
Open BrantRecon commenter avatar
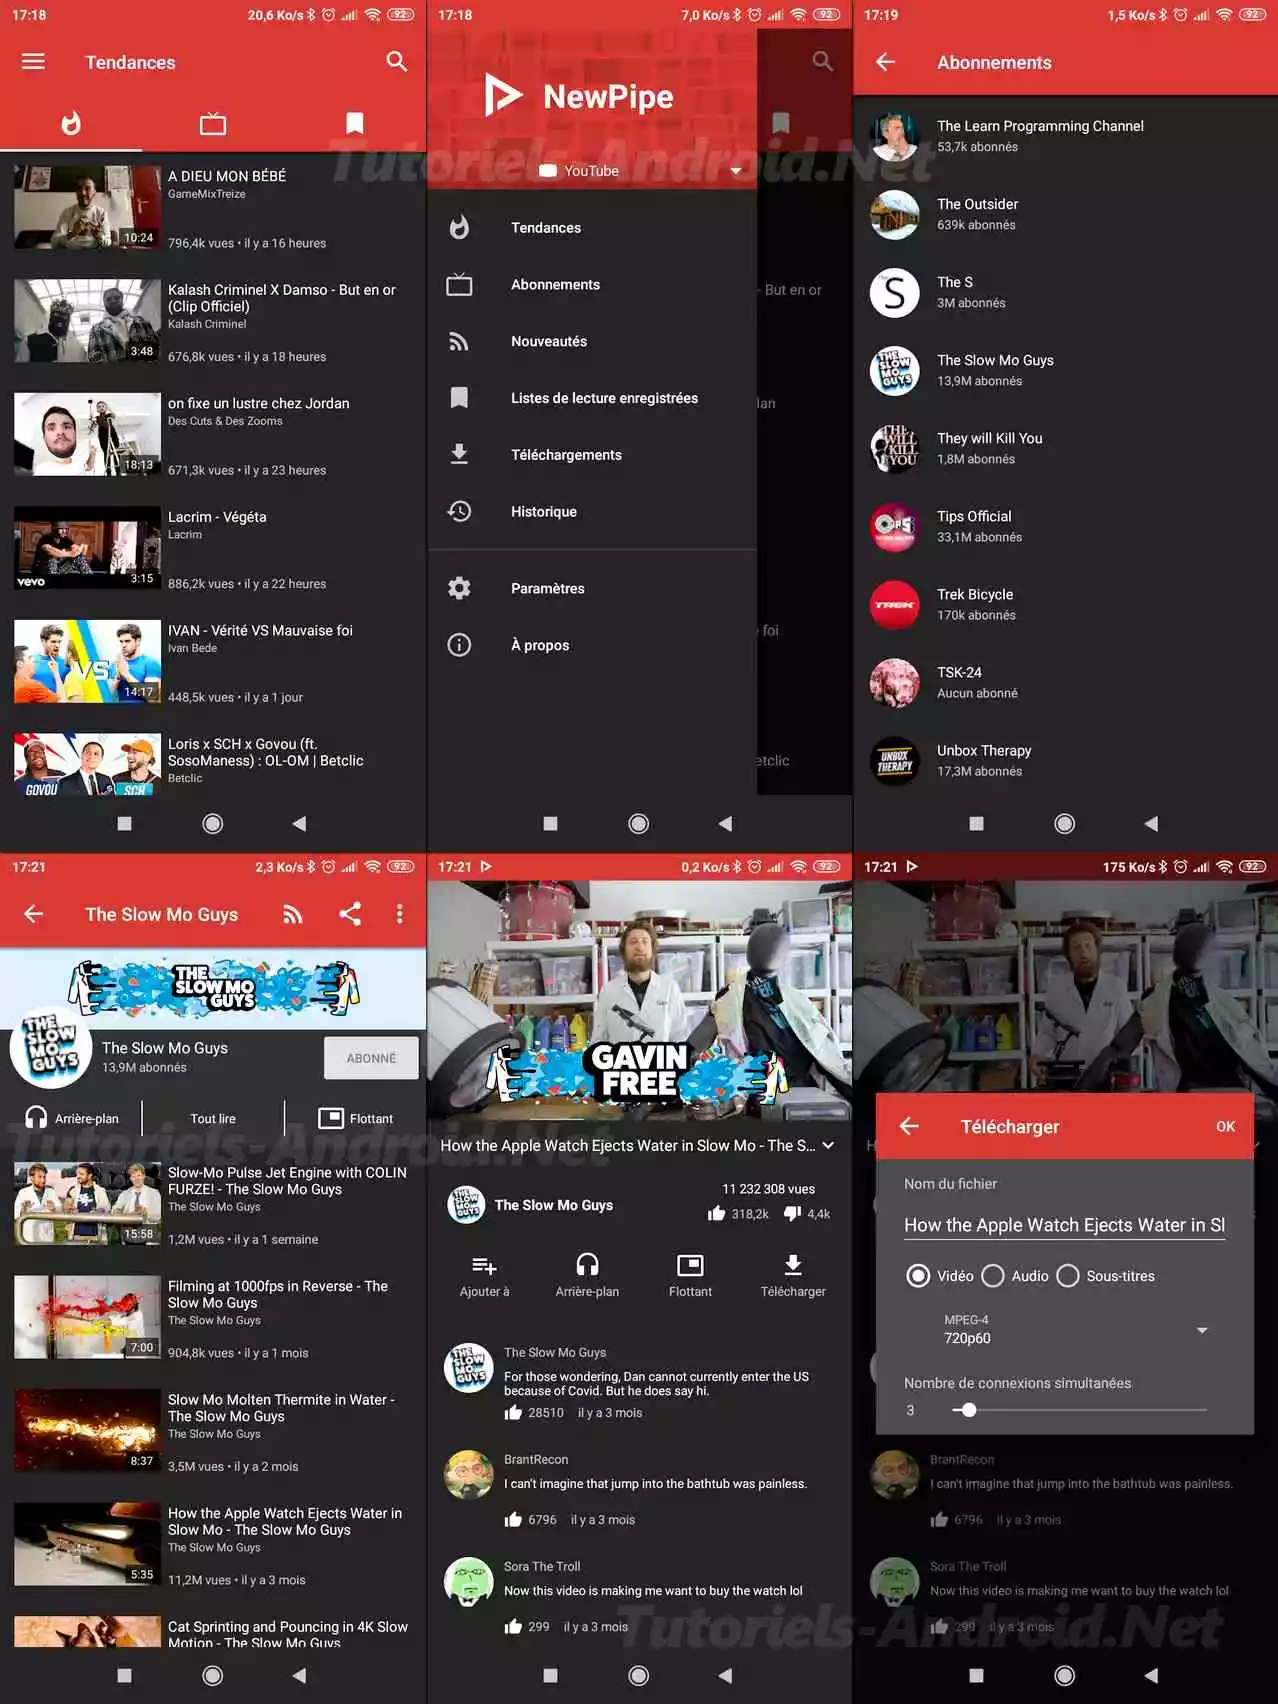coord(468,1474)
